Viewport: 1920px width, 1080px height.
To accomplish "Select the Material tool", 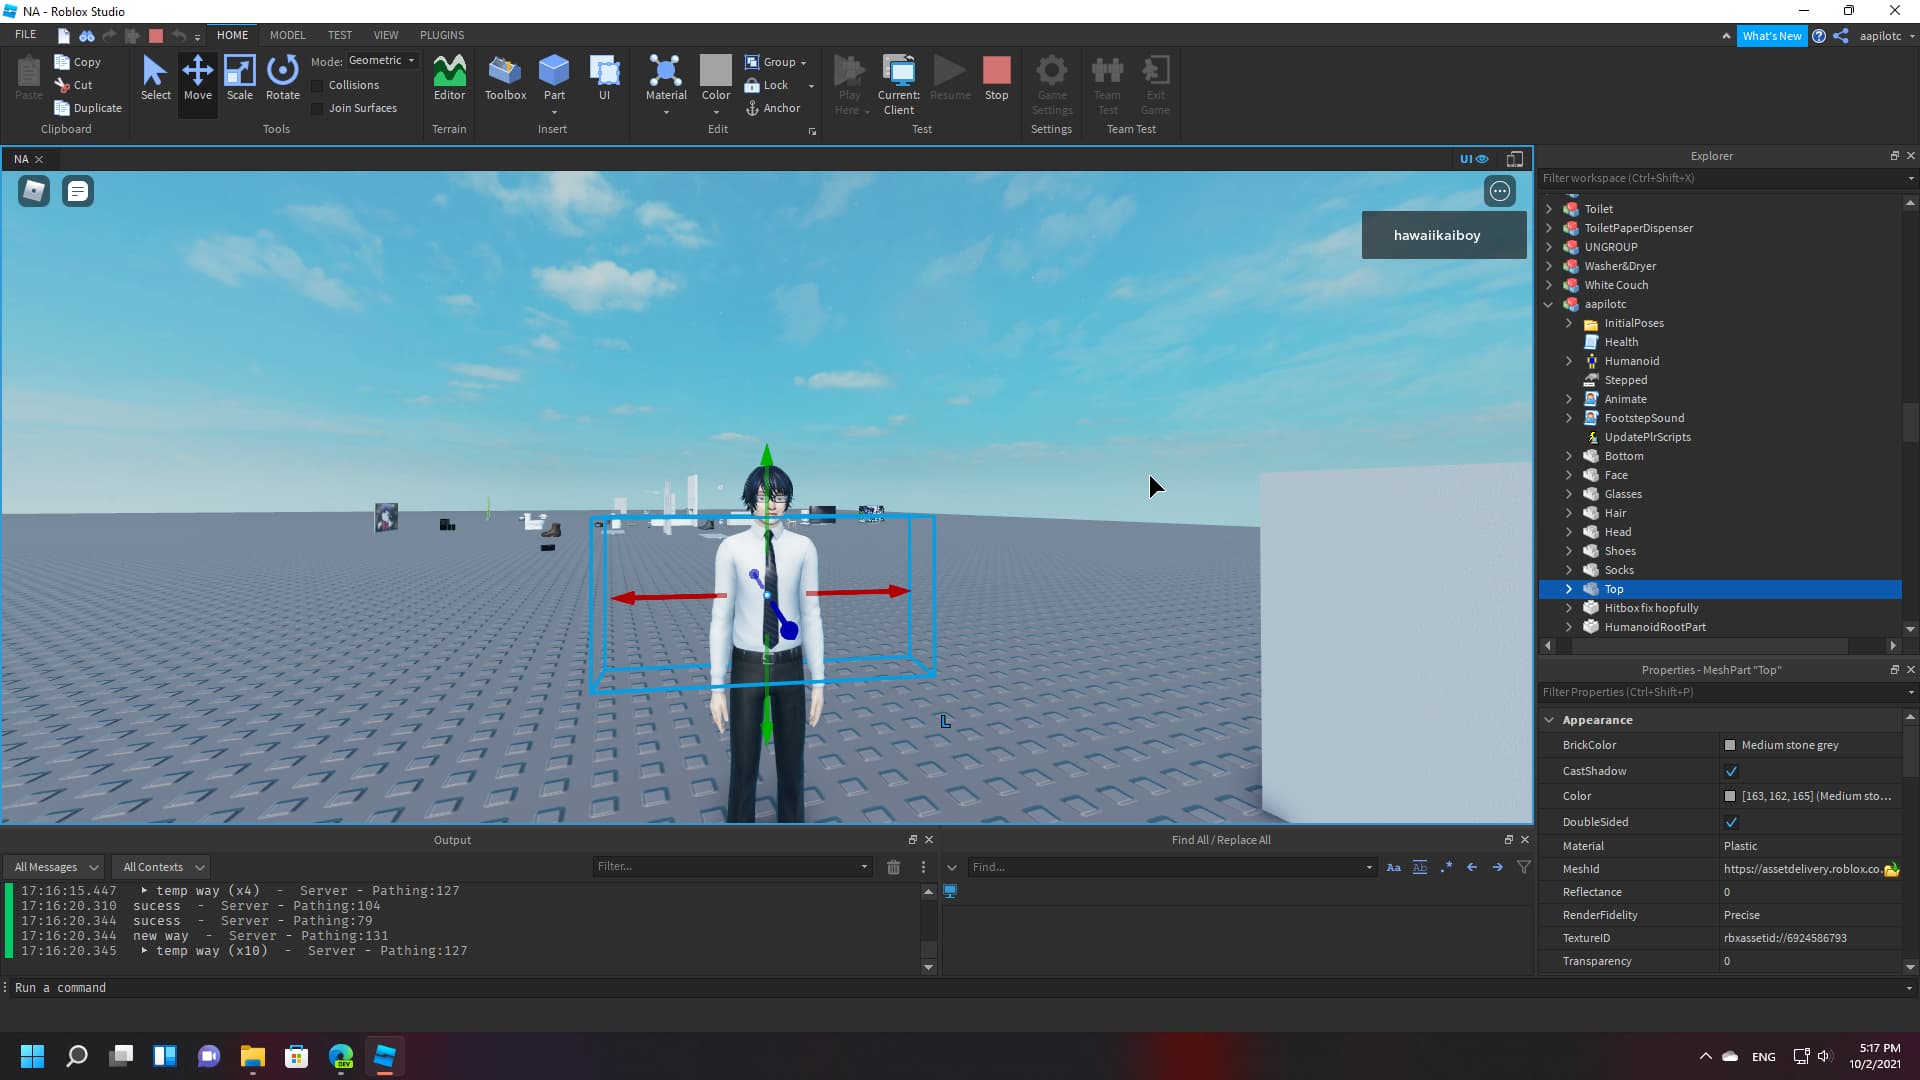I will pos(665,80).
